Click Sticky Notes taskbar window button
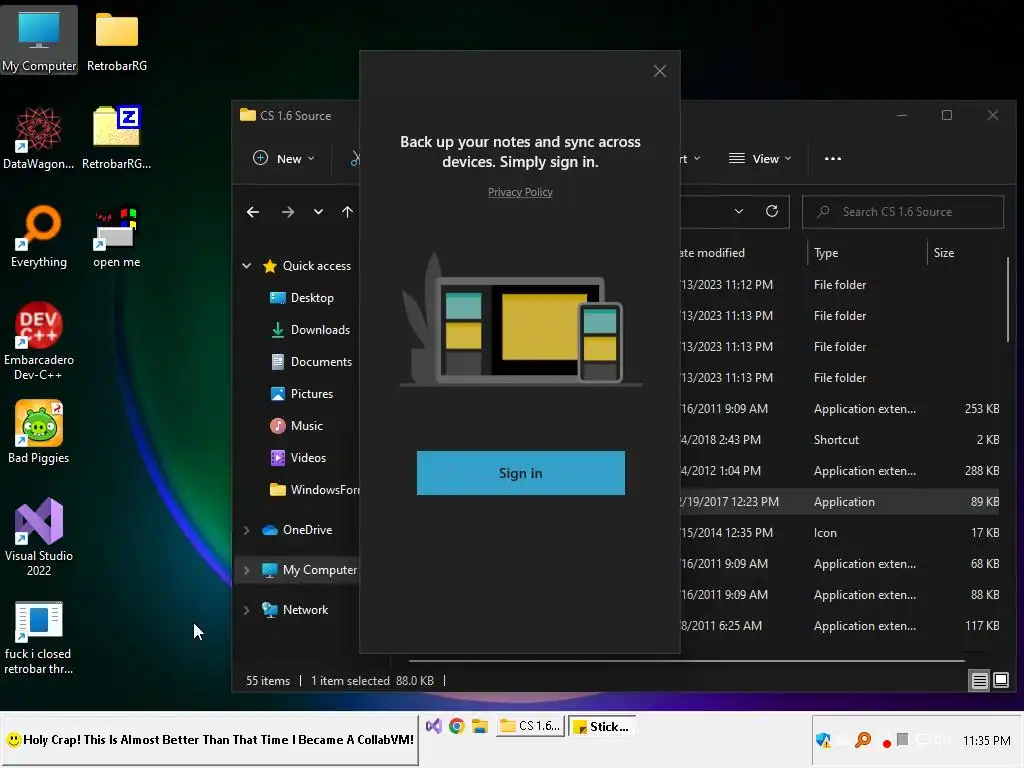This screenshot has height=768, width=1024. click(601, 726)
